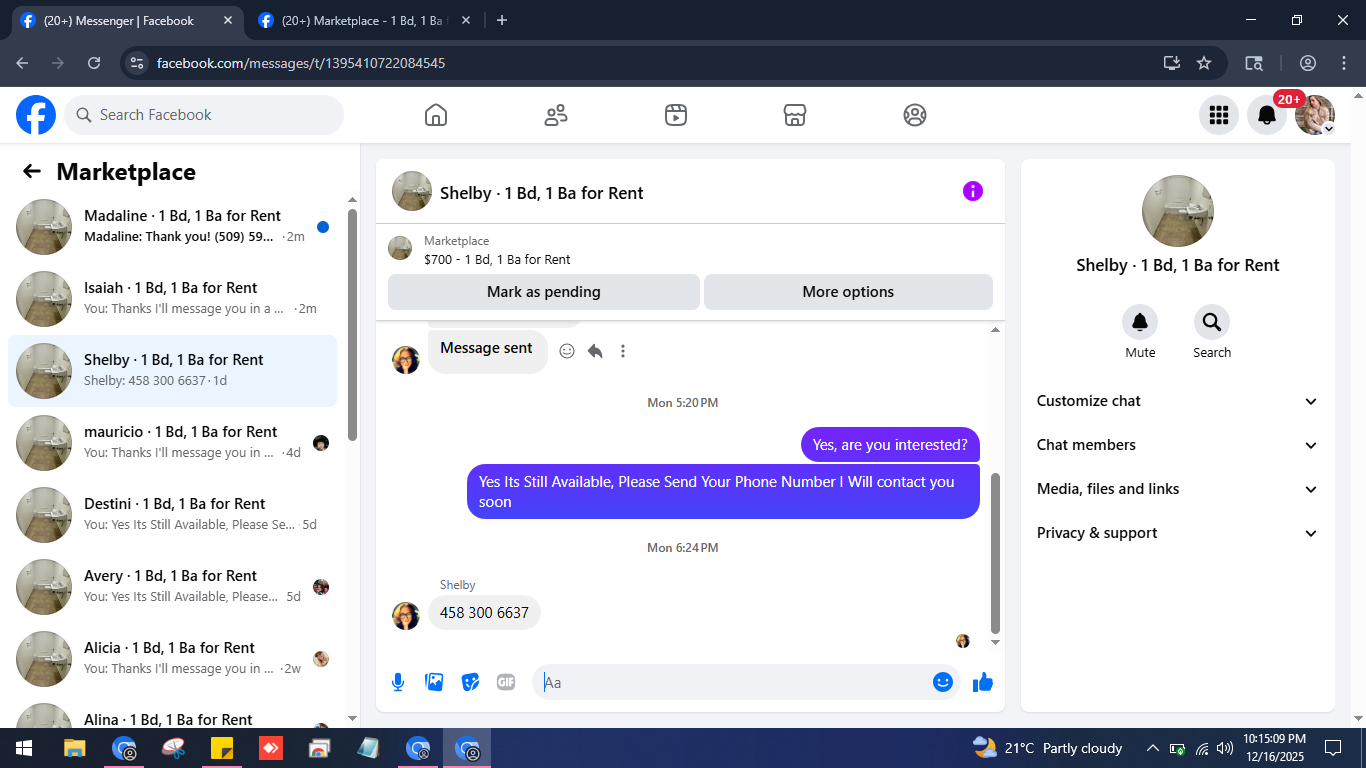
Task: Go back using Marketplace back arrow
Action: tap(32, 172)
